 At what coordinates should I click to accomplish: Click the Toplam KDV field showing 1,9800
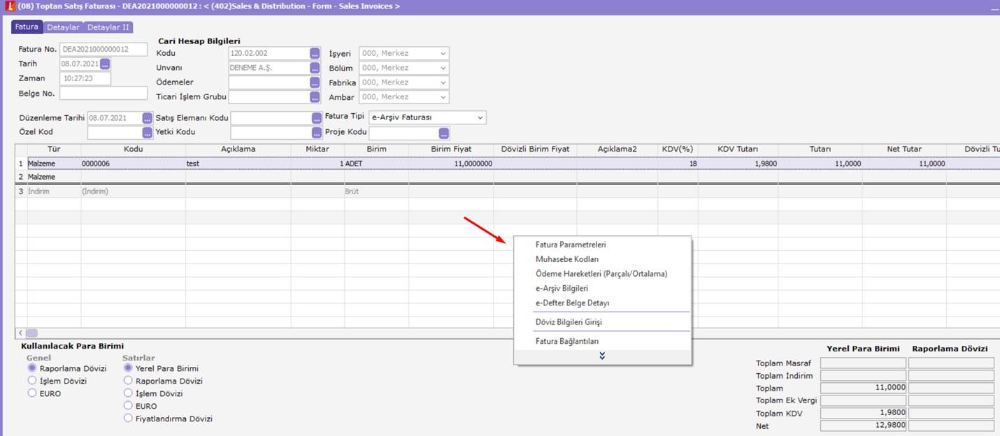(x=863, y=412)
